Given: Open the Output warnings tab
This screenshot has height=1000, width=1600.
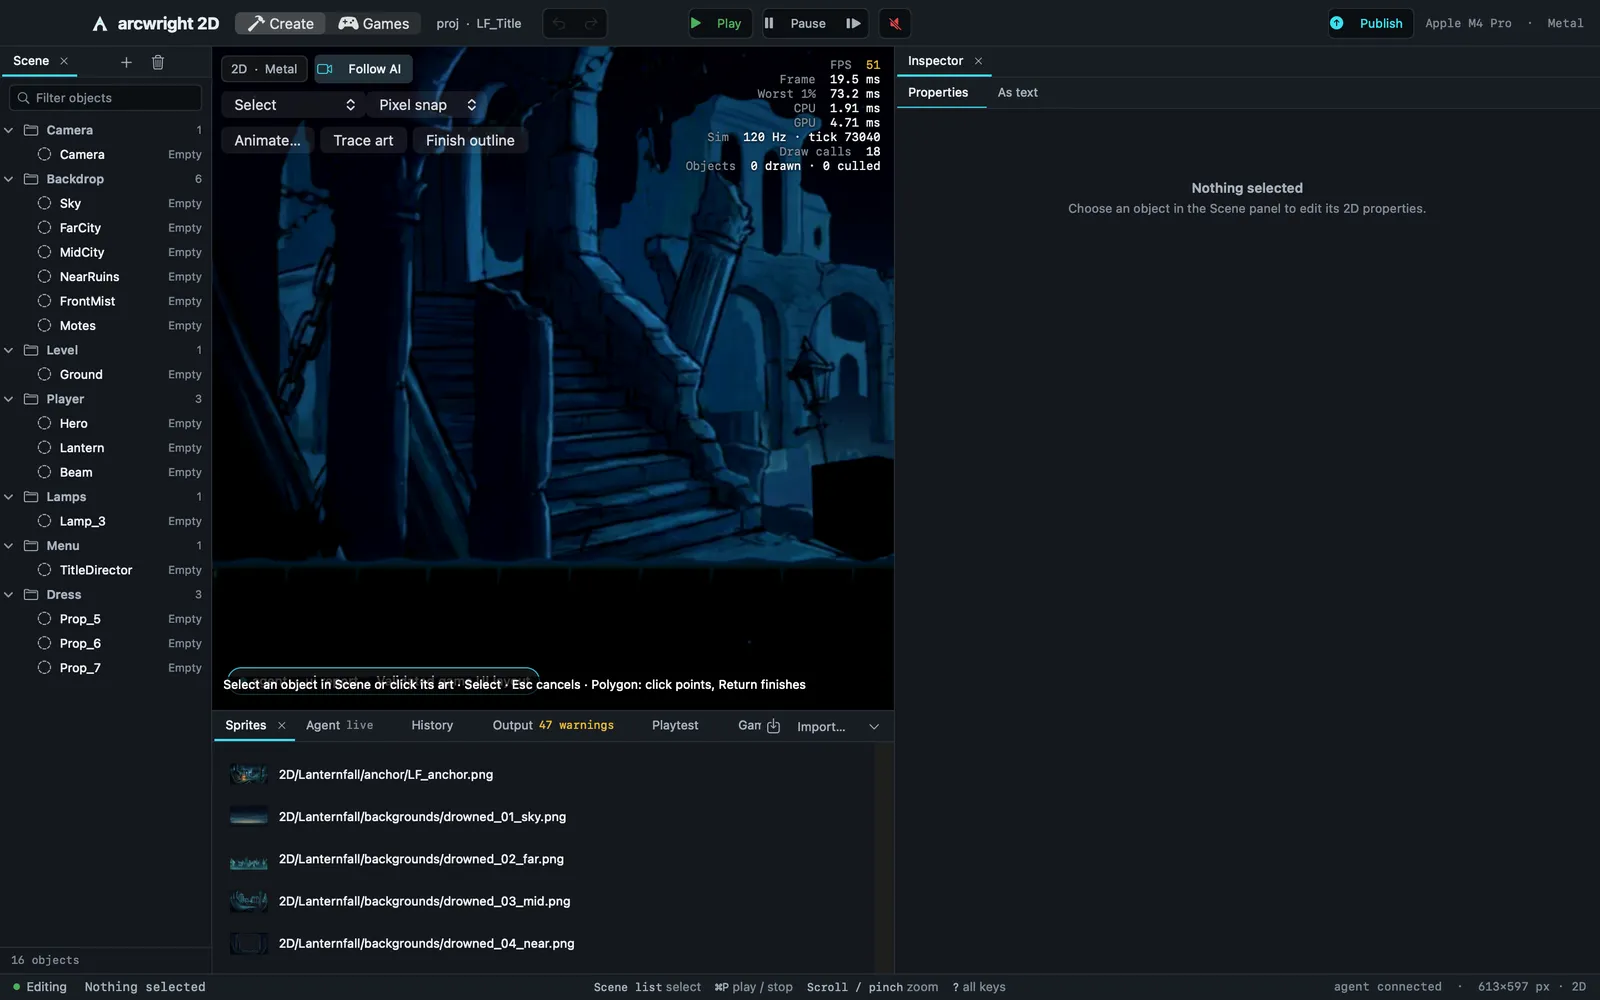Looking at the screenshot, I should (553, 725).
